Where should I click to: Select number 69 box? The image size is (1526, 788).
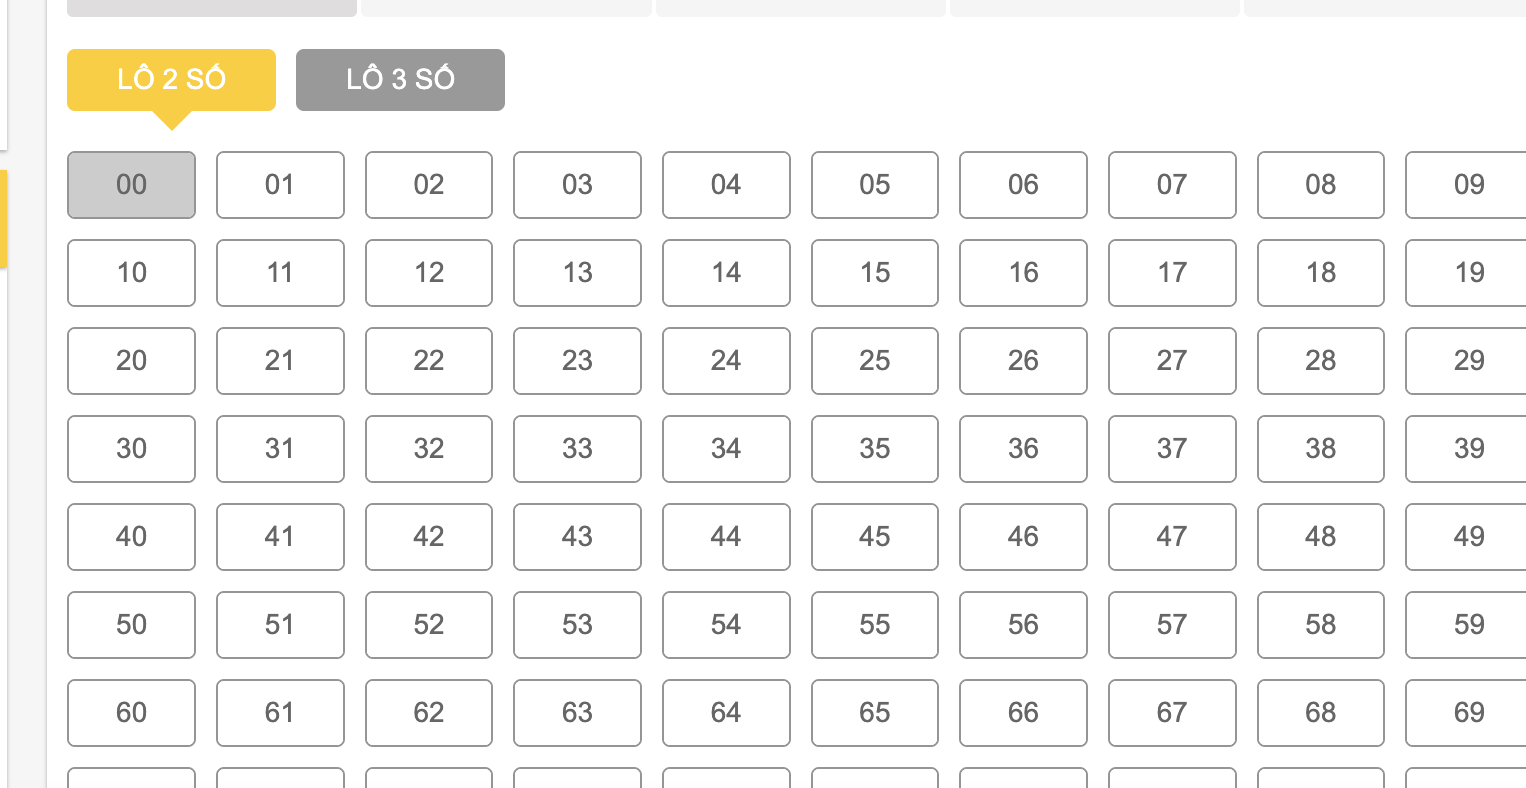point(1467,713)
